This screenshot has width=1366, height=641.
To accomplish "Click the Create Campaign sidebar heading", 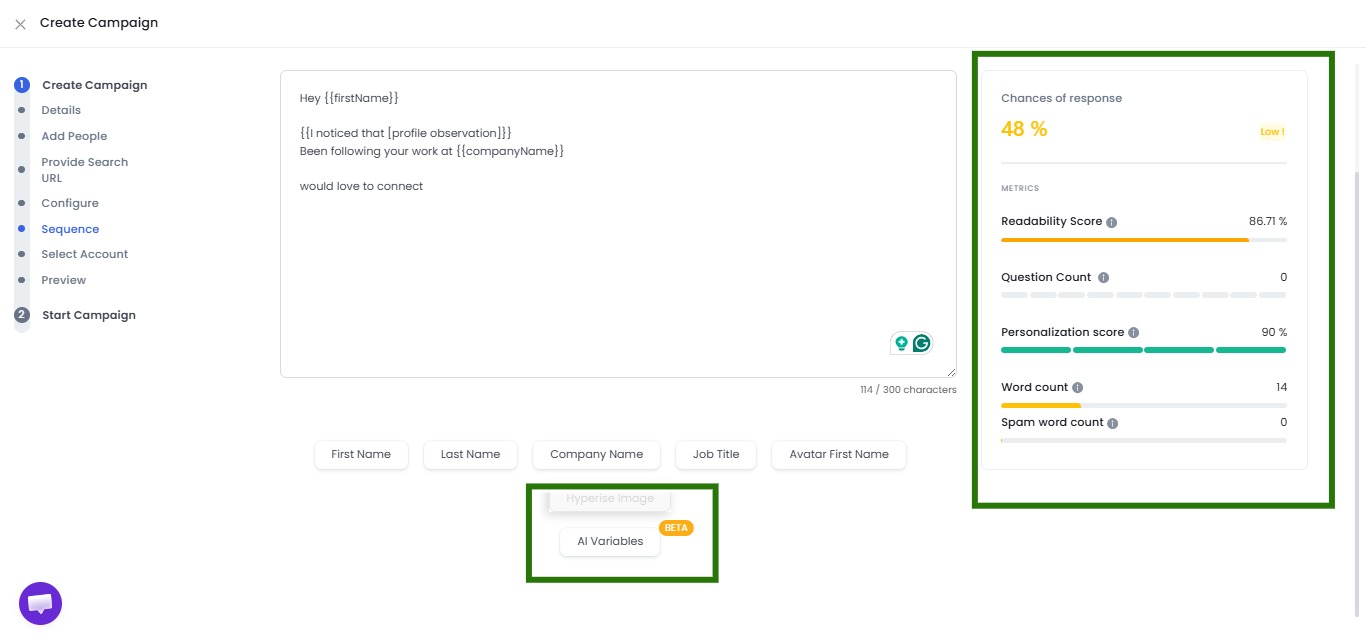I will click(95, 85).
